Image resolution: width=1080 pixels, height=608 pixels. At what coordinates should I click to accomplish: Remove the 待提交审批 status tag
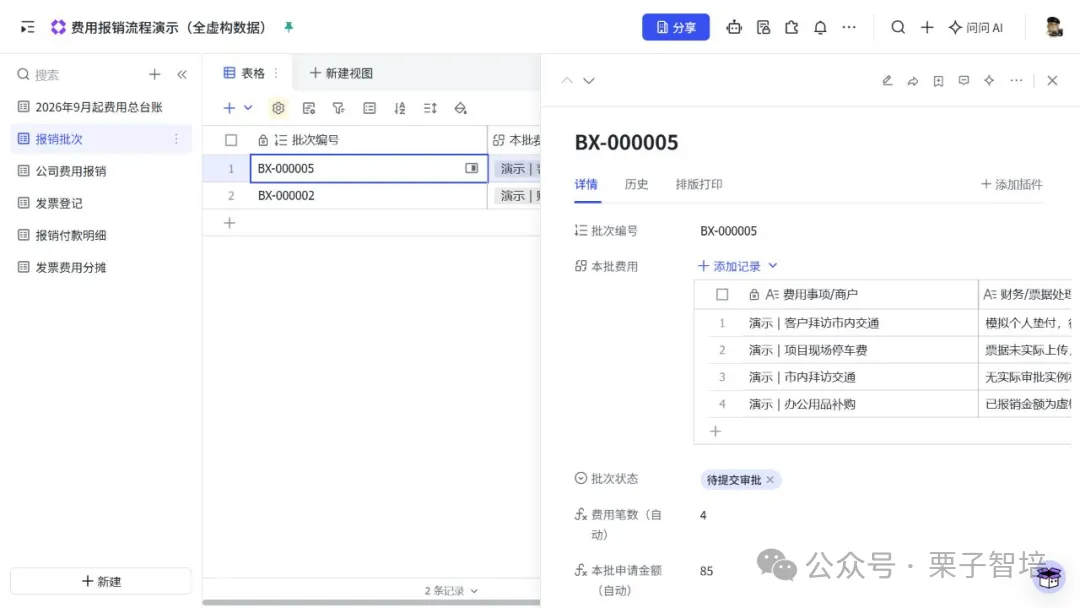tap(770, 480)
